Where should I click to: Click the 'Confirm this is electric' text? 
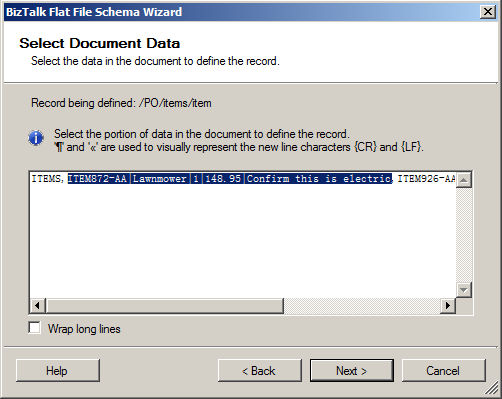(x=319, y=179)
